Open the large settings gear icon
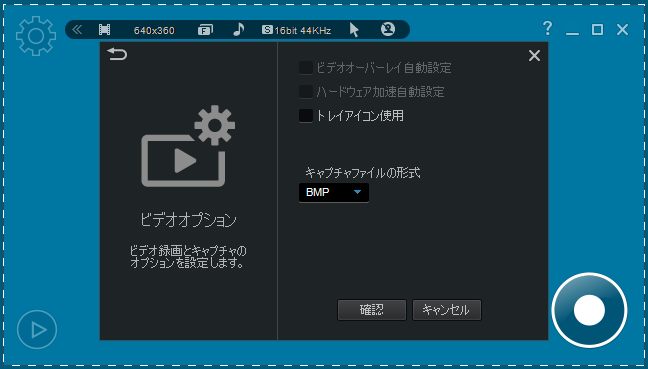648x369 pixels. (36, 36)
